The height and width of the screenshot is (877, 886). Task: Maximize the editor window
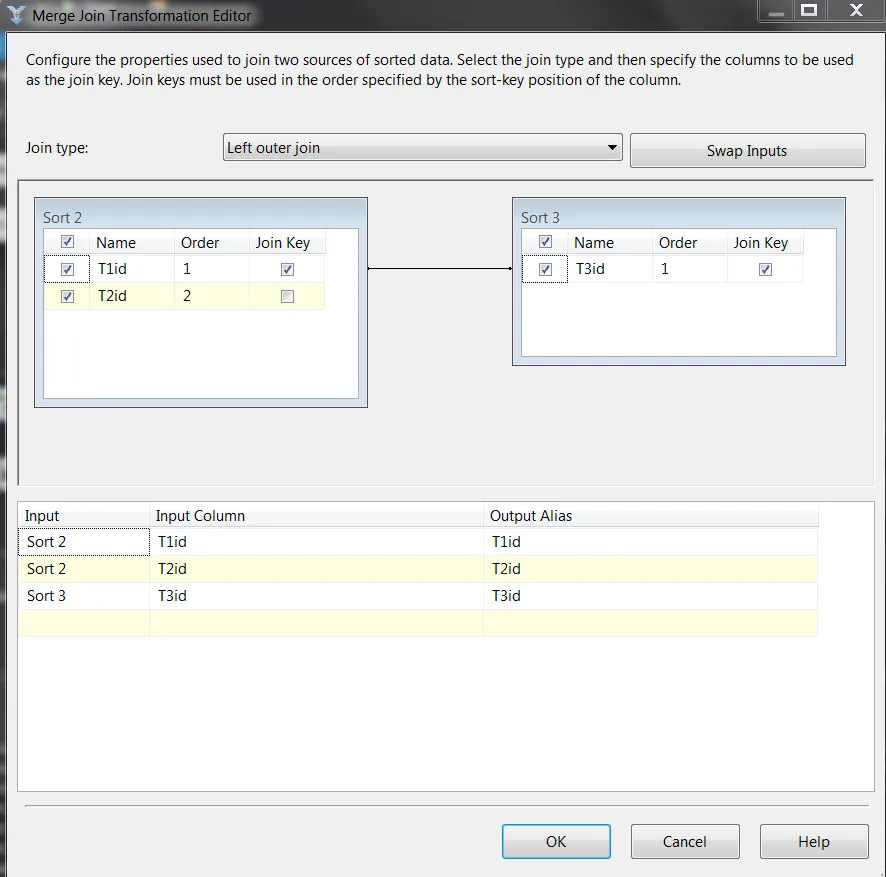pyautogui.click(x=809, y=10)
